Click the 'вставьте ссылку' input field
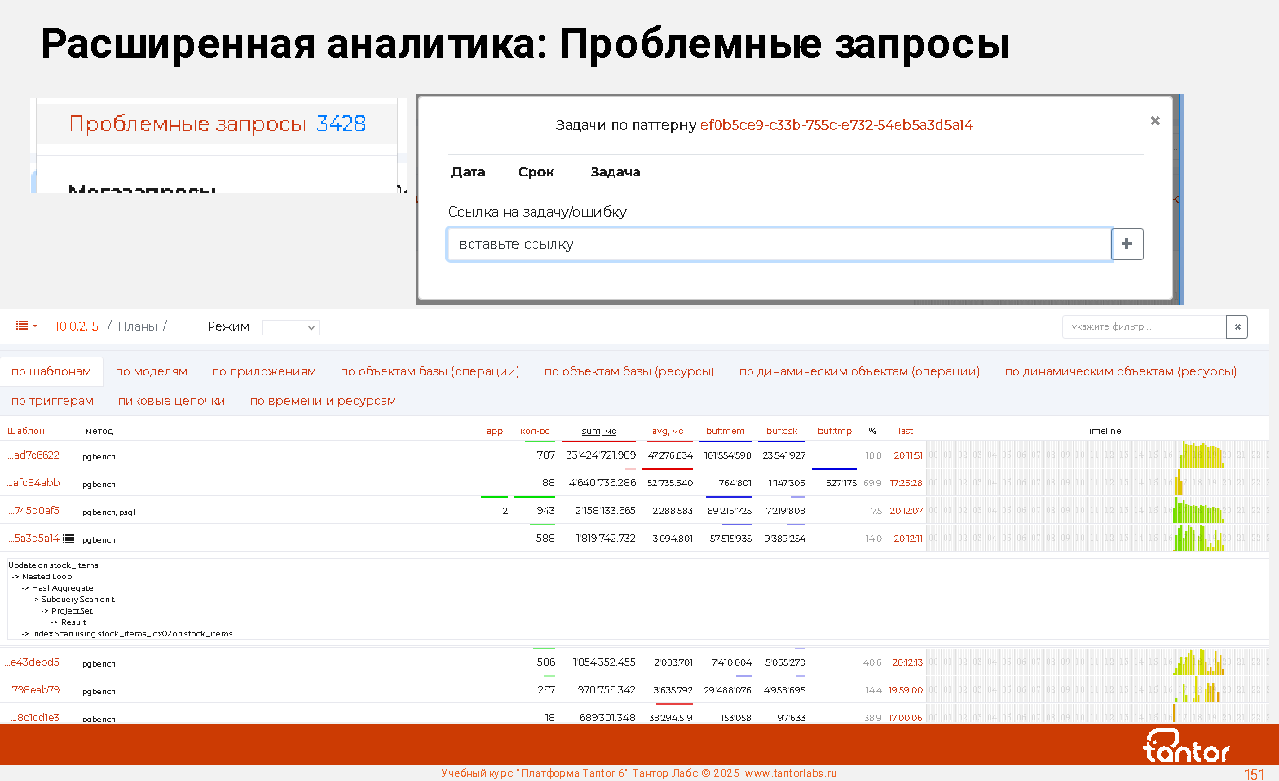This screenshot has width=1279, height=781. point(778,244)
